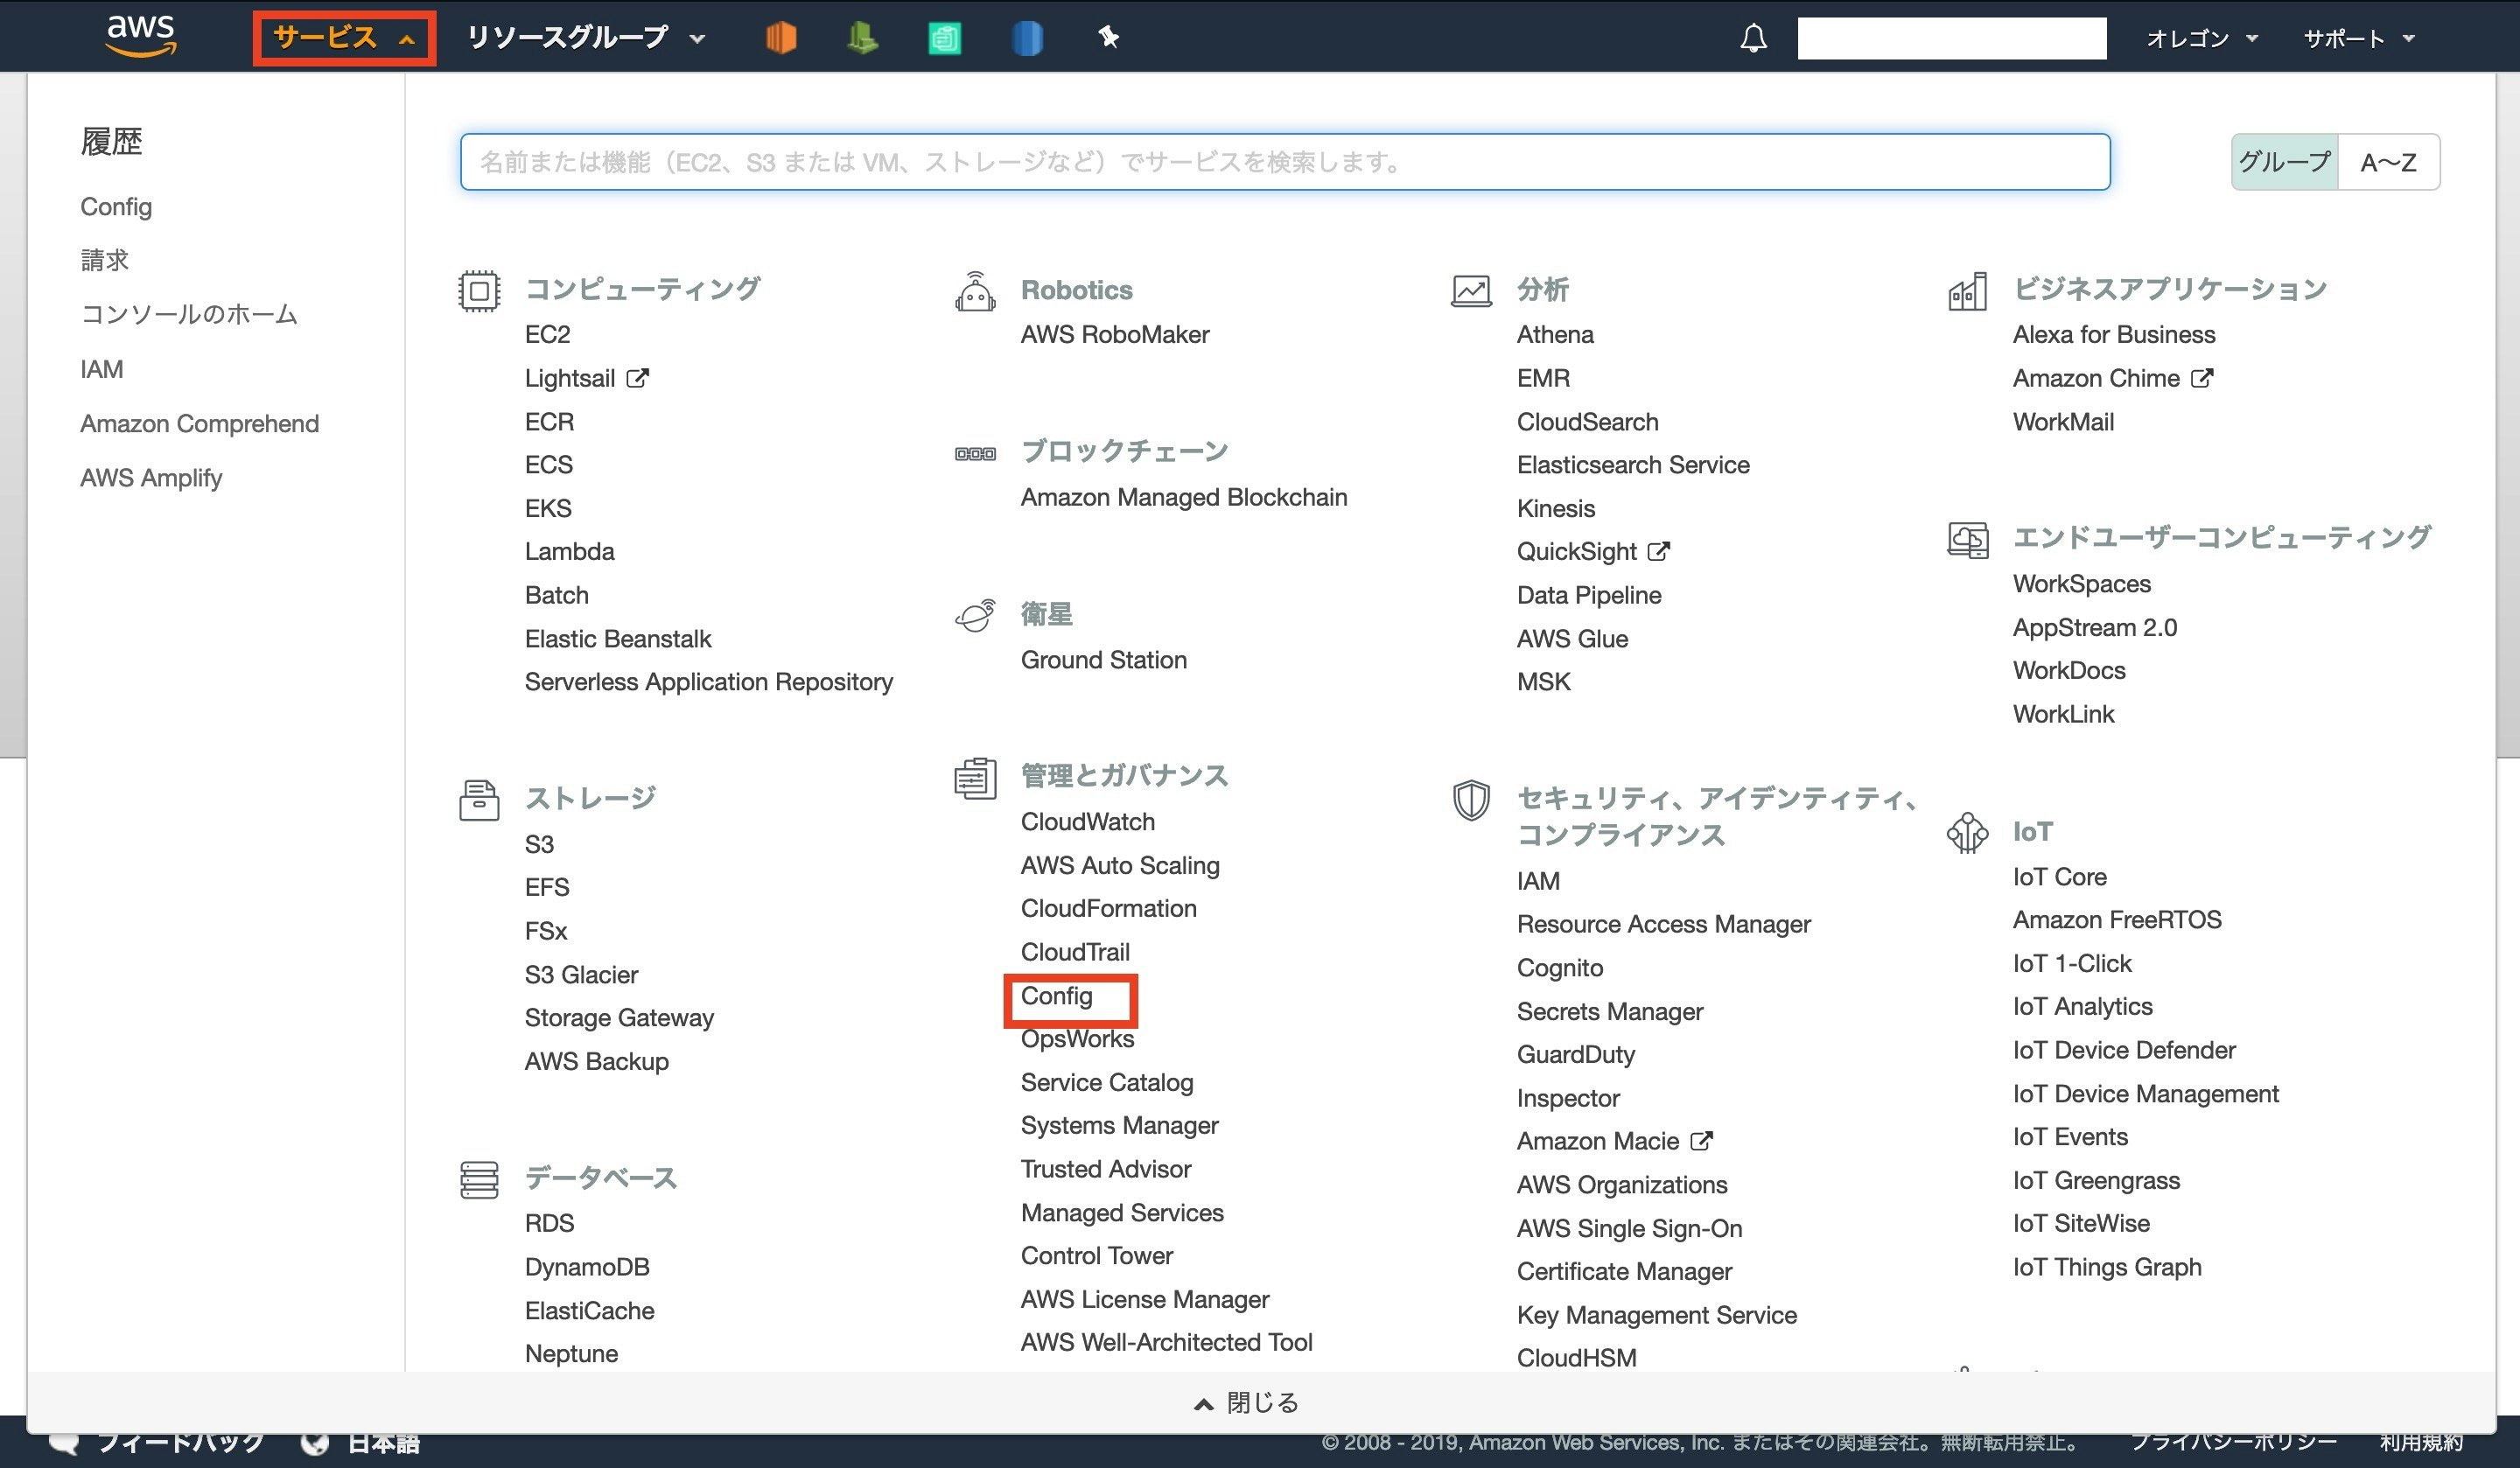This screenshot has height=1468, width=2520.
Task: Open AWS Well-Architected Tool
Action: 1167,1342
